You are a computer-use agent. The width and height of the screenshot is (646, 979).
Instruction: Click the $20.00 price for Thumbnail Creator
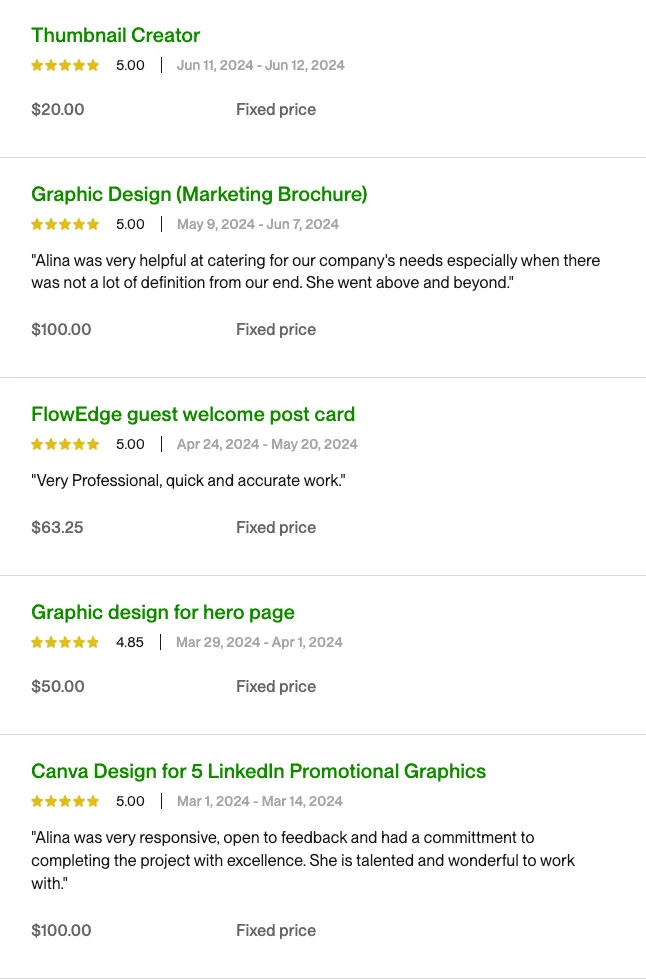click(x=58, y=109)
